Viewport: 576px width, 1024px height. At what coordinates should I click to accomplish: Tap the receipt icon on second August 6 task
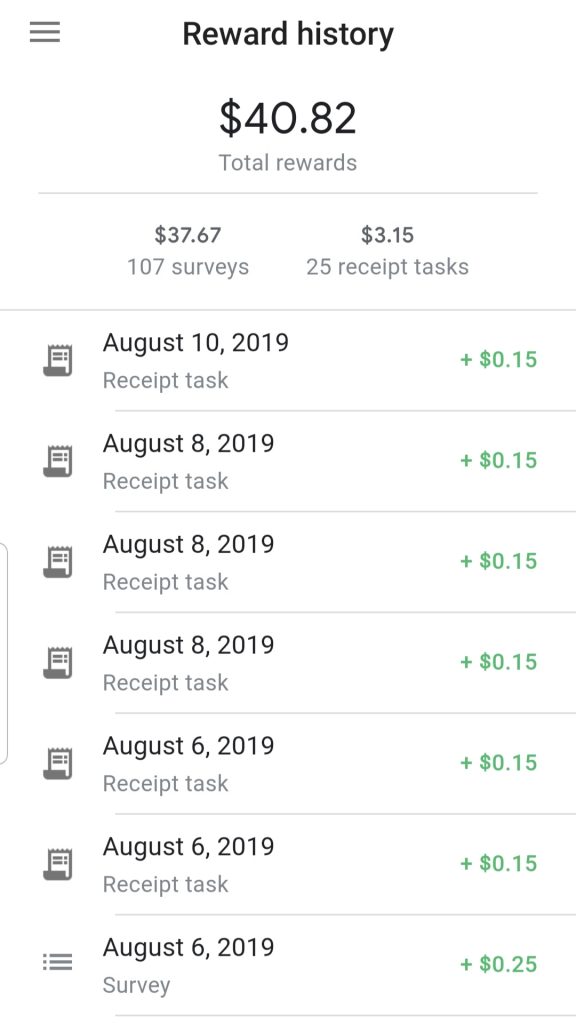[58, 863]
